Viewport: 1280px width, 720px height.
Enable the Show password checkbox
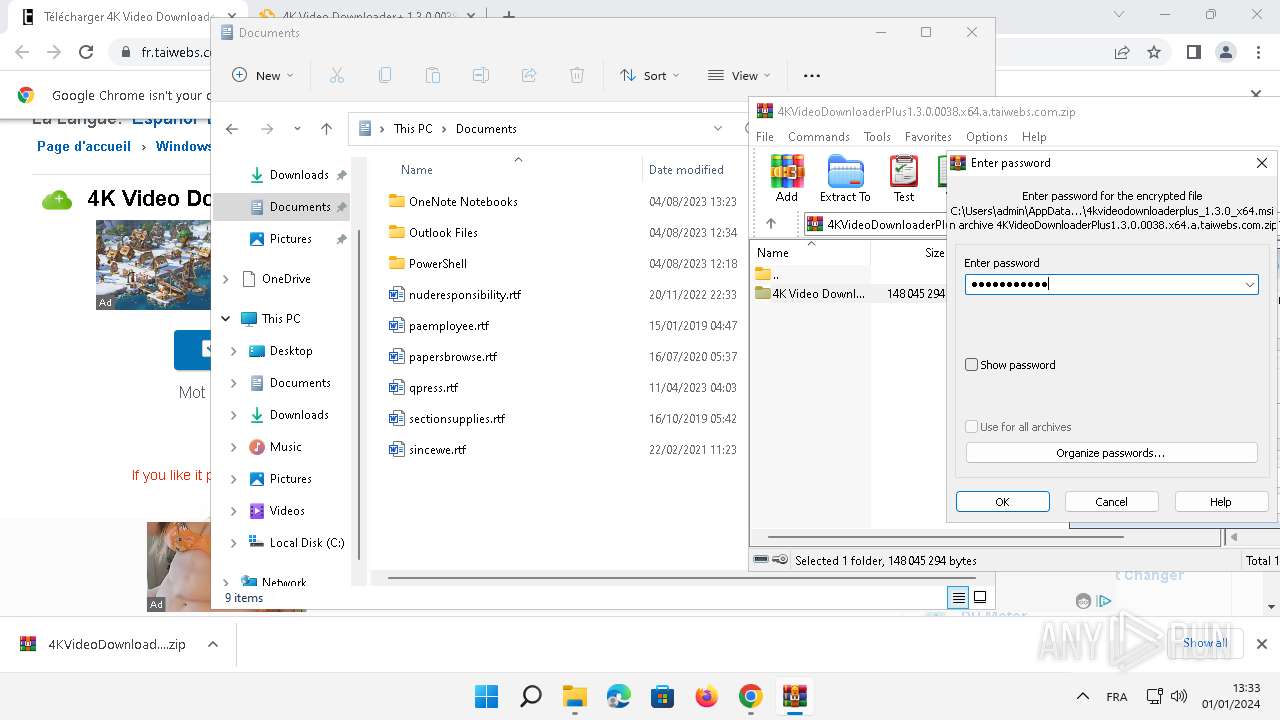click(971, 365)
